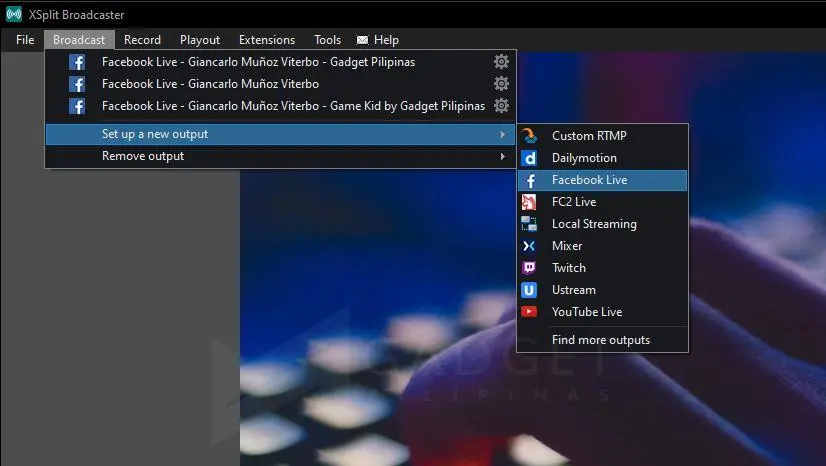The width and height of the screenshot is (826, 466).
Task: Click the FC2 Live icon
Action: click(x=529, y=202)
